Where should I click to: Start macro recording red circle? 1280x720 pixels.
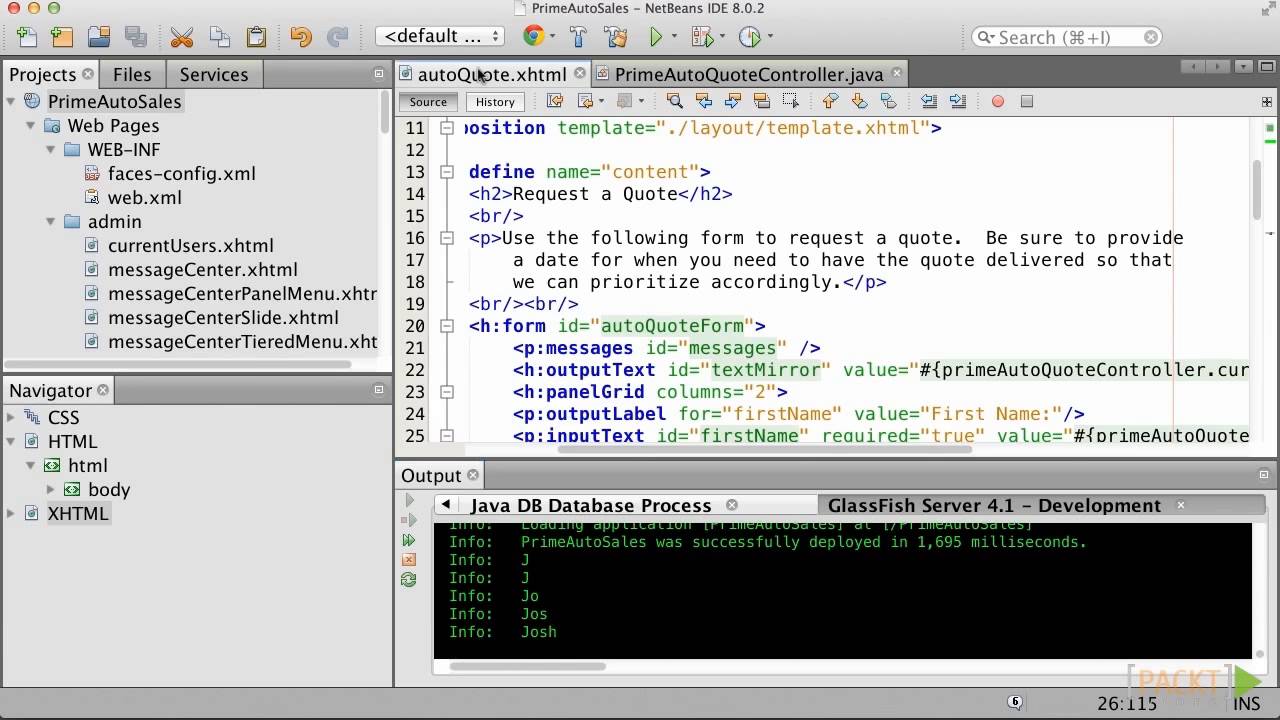point(997,101)
